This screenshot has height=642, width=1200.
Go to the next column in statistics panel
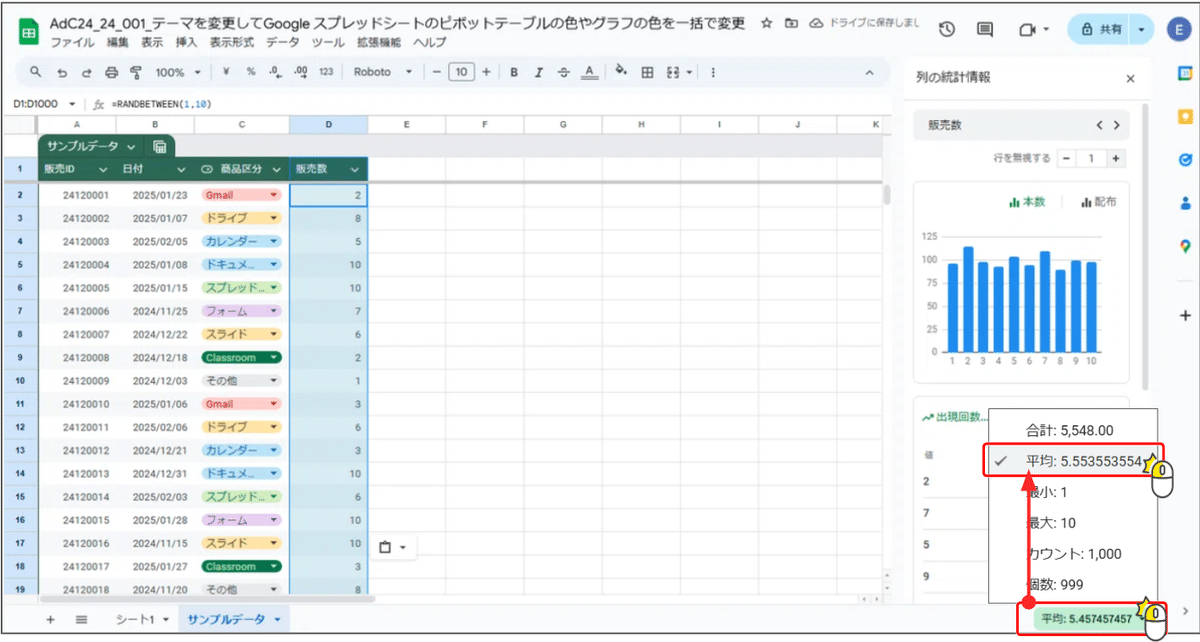pyautogui.click(x=1117, y=126)
